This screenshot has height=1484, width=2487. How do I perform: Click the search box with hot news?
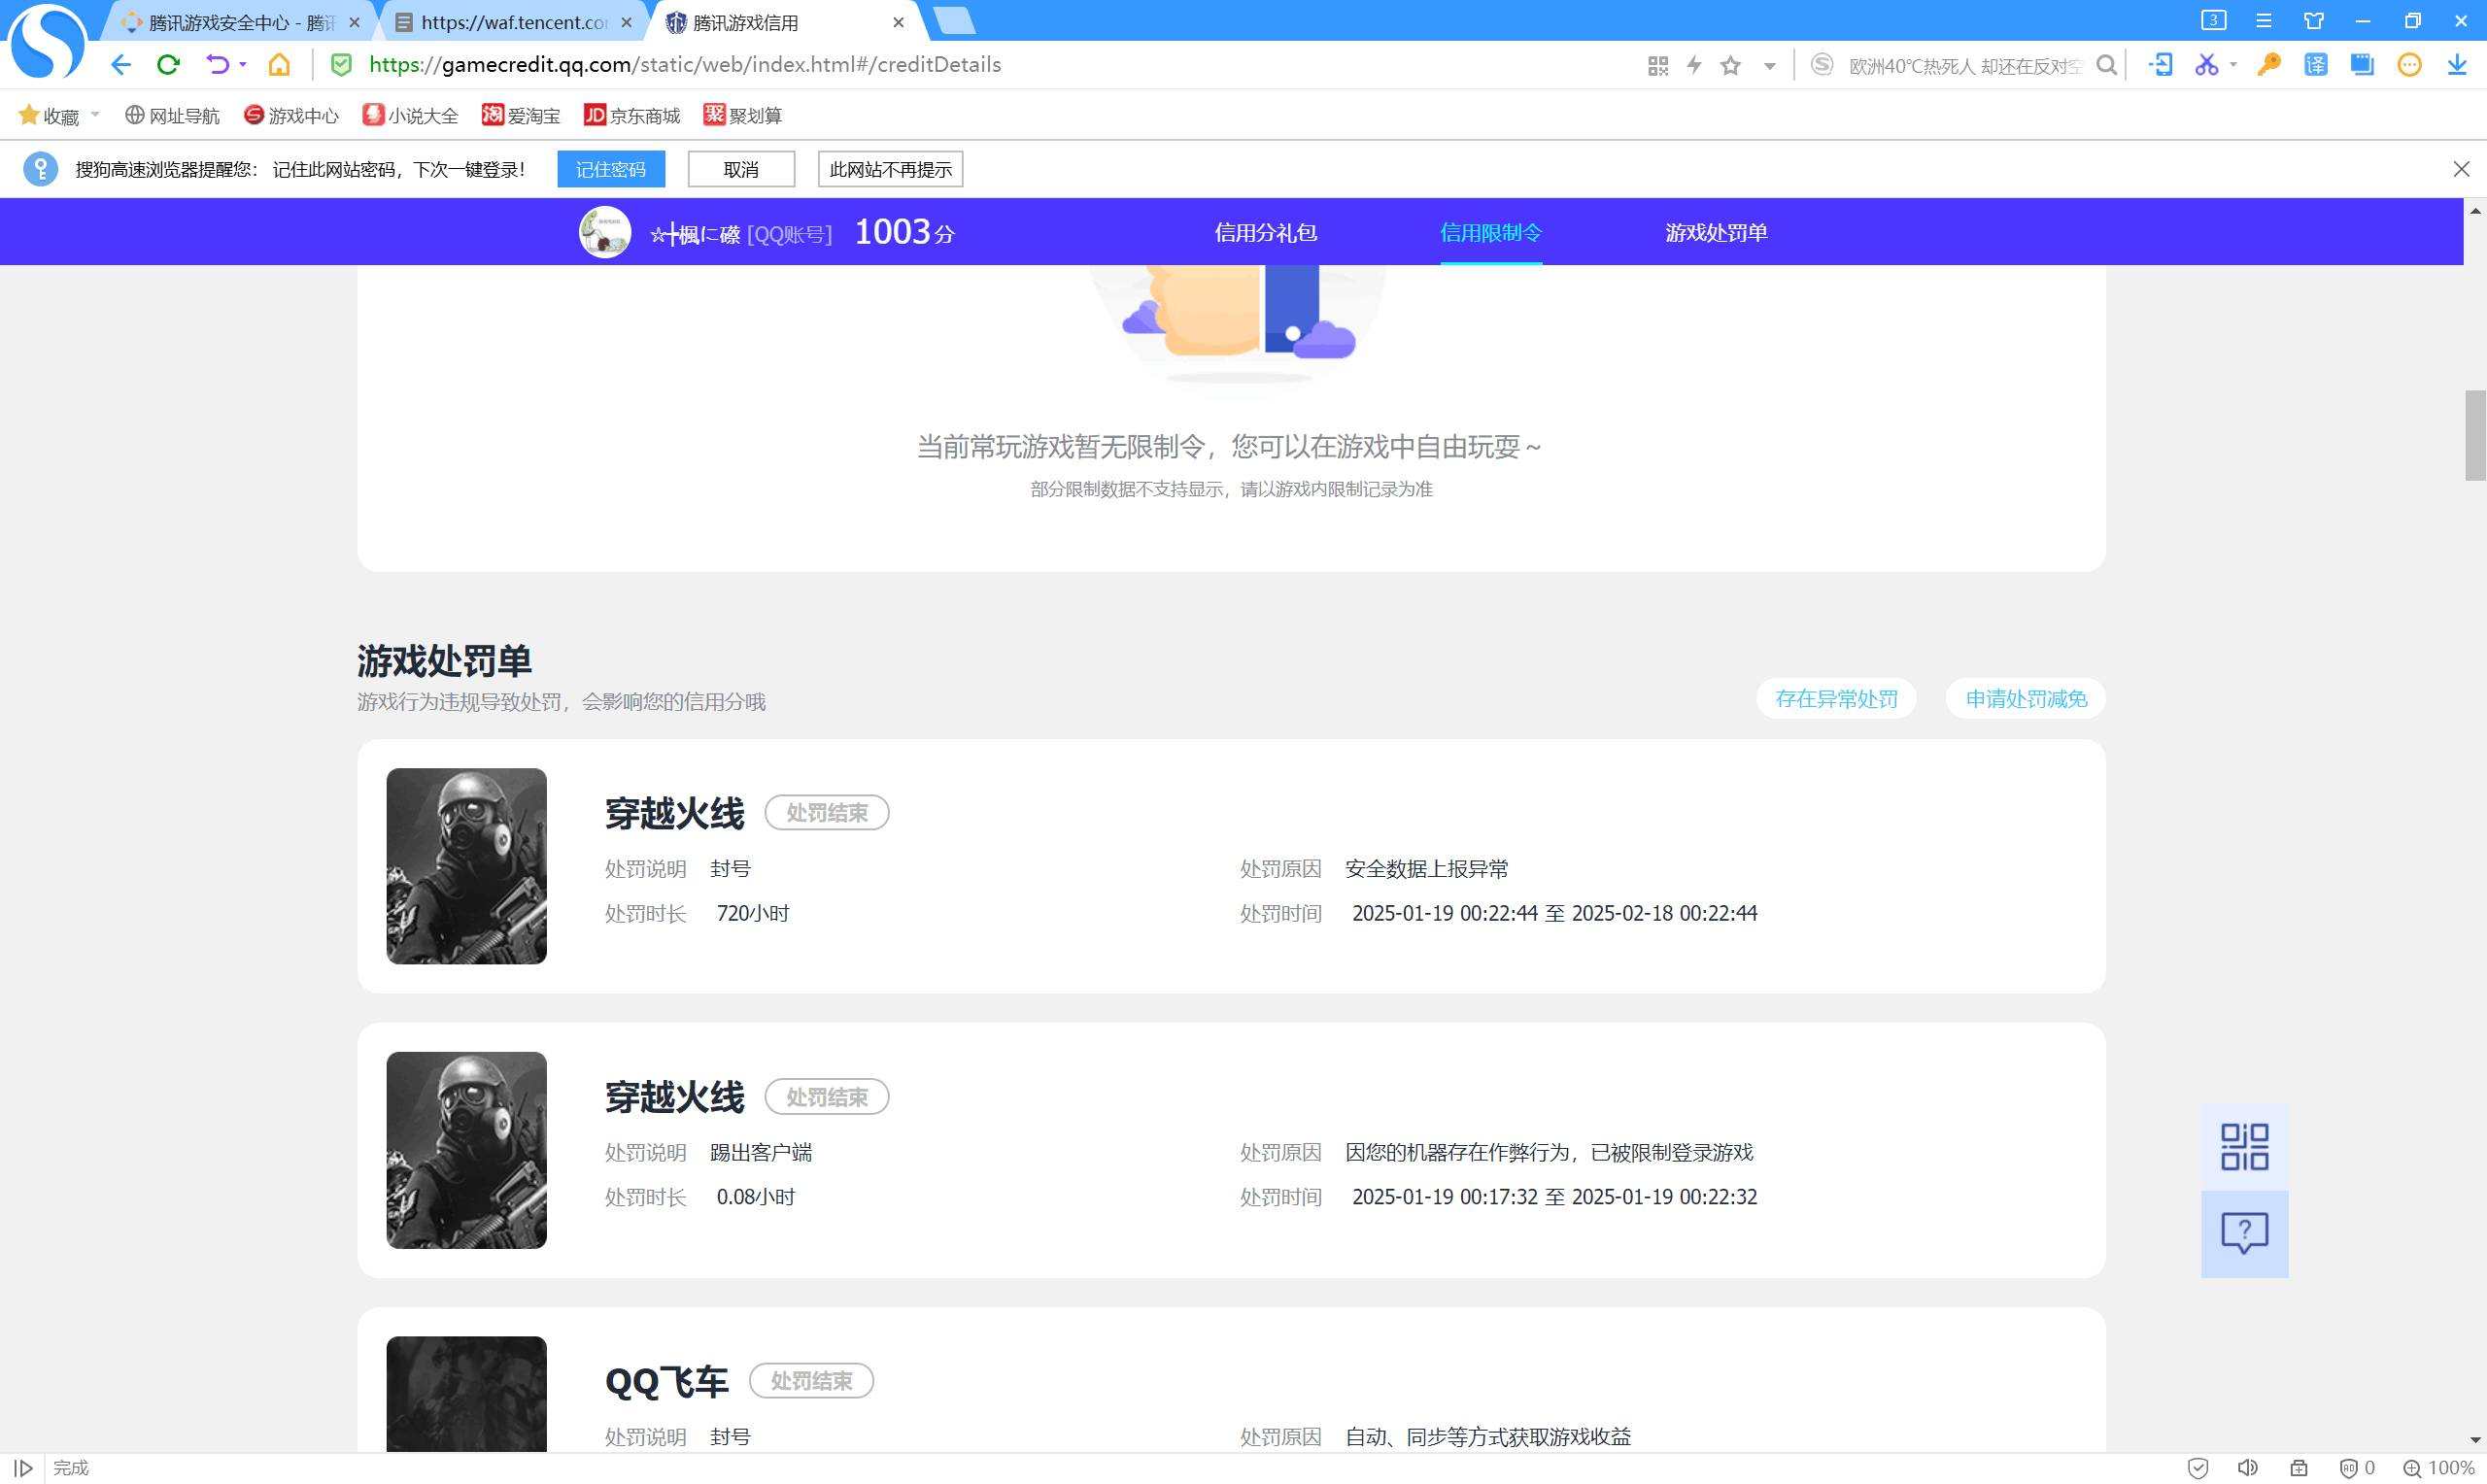click(1966, 66)
